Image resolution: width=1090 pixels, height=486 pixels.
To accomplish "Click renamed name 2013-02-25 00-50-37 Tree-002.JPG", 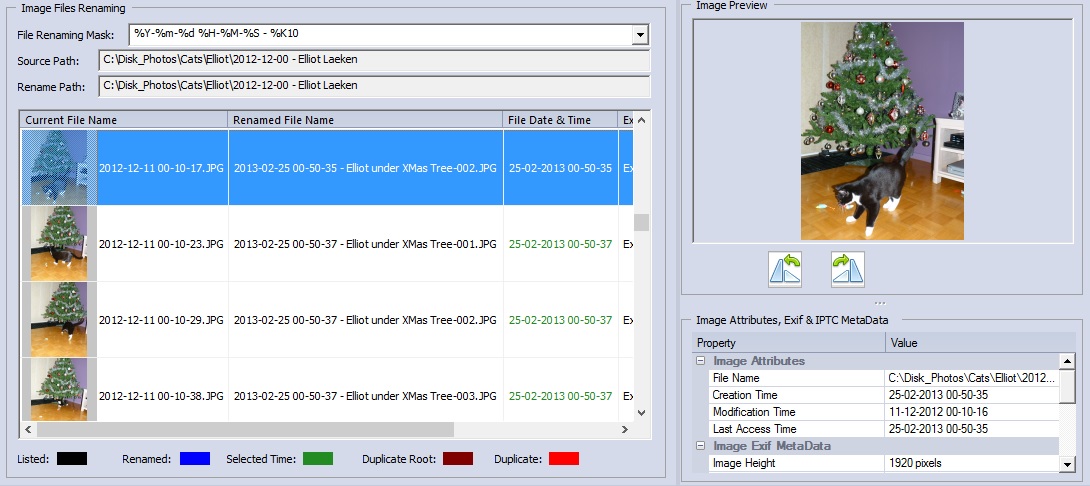I will click(365, 321).
